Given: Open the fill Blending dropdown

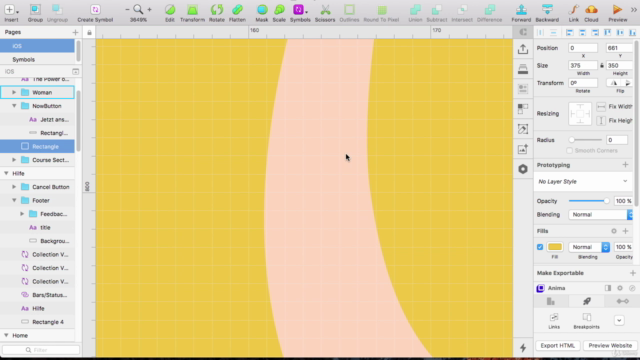Looking at the screenshot, I should (x=589, y=247).
